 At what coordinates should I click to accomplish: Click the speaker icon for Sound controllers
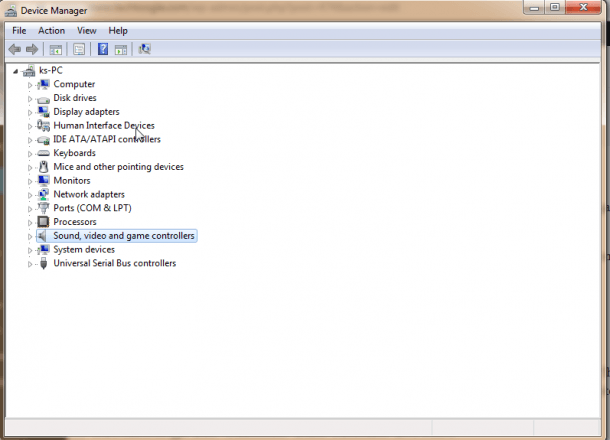(x=43, y=235)
